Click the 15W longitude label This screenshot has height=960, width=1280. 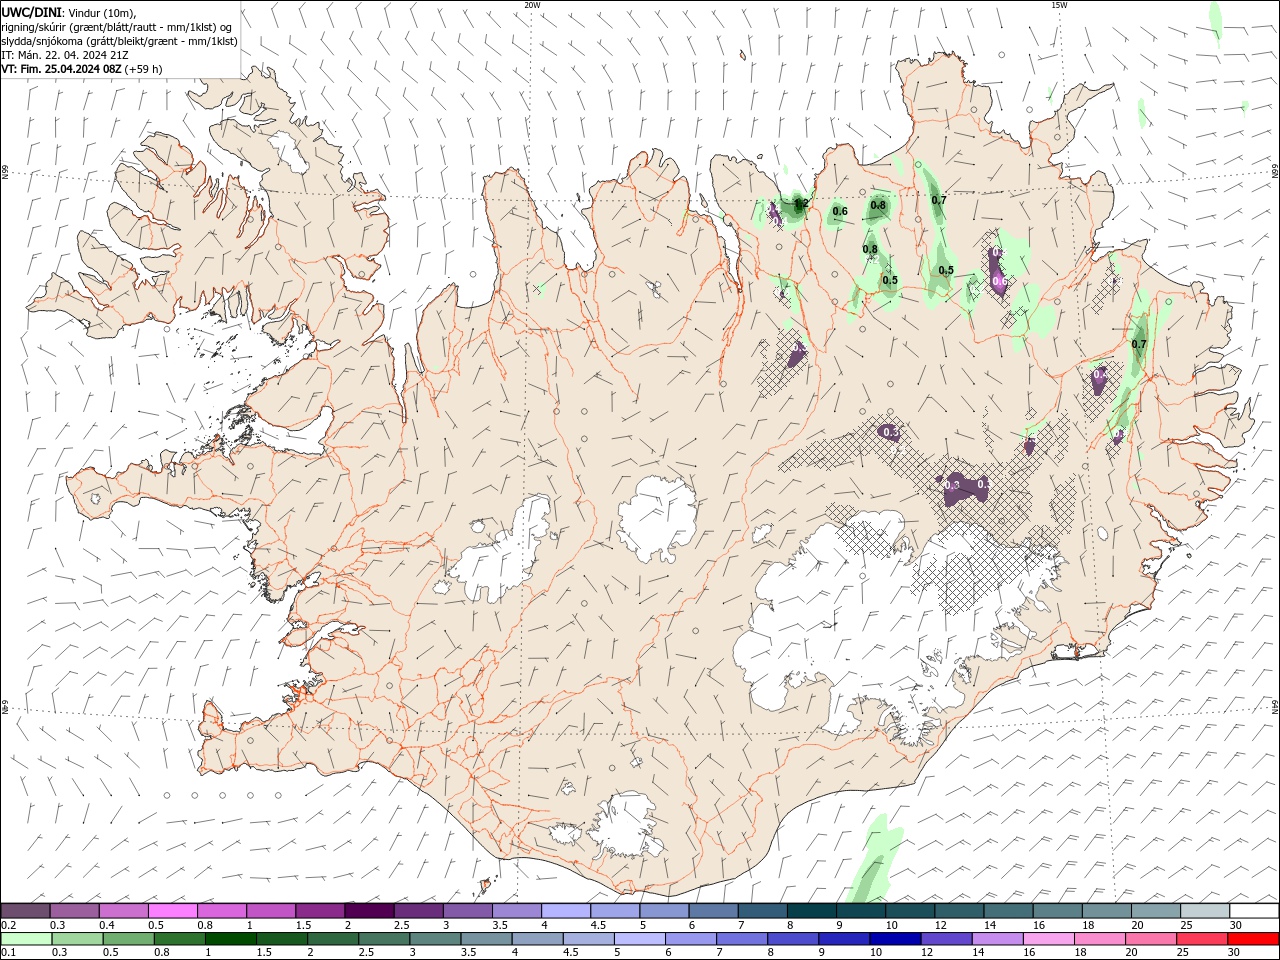(1059, 5)
